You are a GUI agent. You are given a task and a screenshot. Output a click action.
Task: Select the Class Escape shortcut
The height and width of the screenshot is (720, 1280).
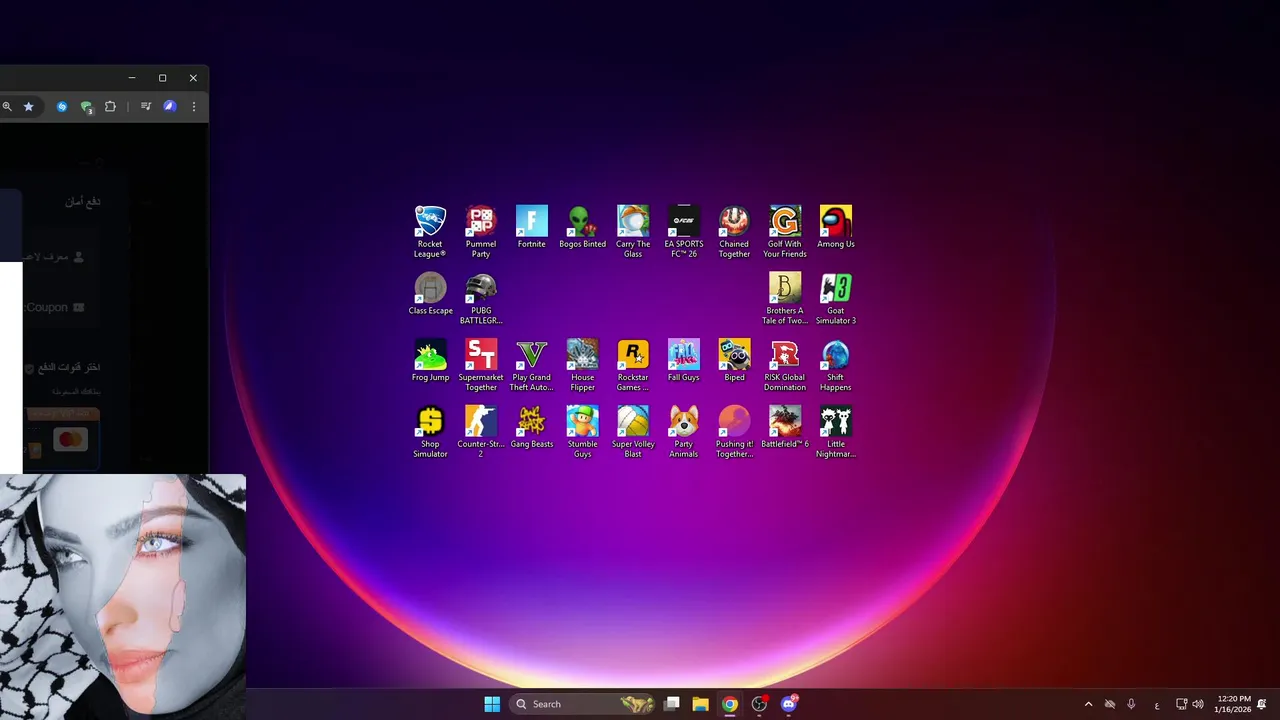coord(430,294)
